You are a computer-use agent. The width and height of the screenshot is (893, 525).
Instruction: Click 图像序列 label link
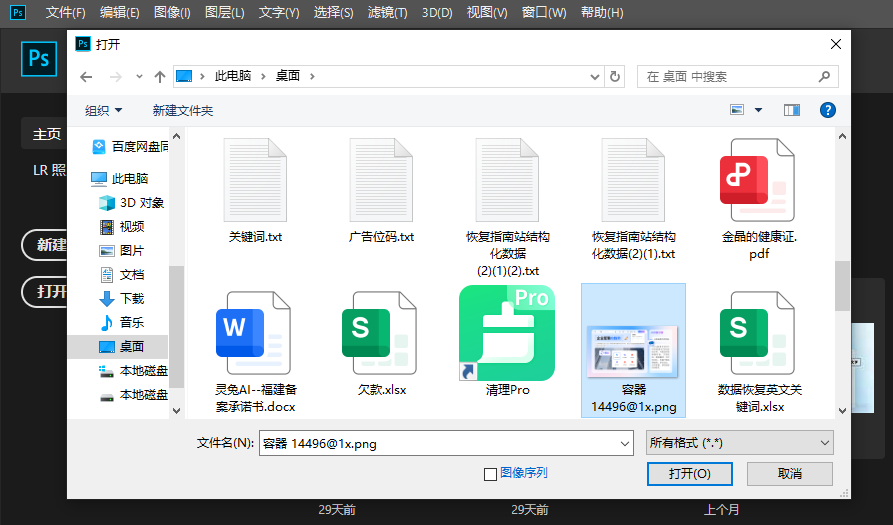[523, 473]
